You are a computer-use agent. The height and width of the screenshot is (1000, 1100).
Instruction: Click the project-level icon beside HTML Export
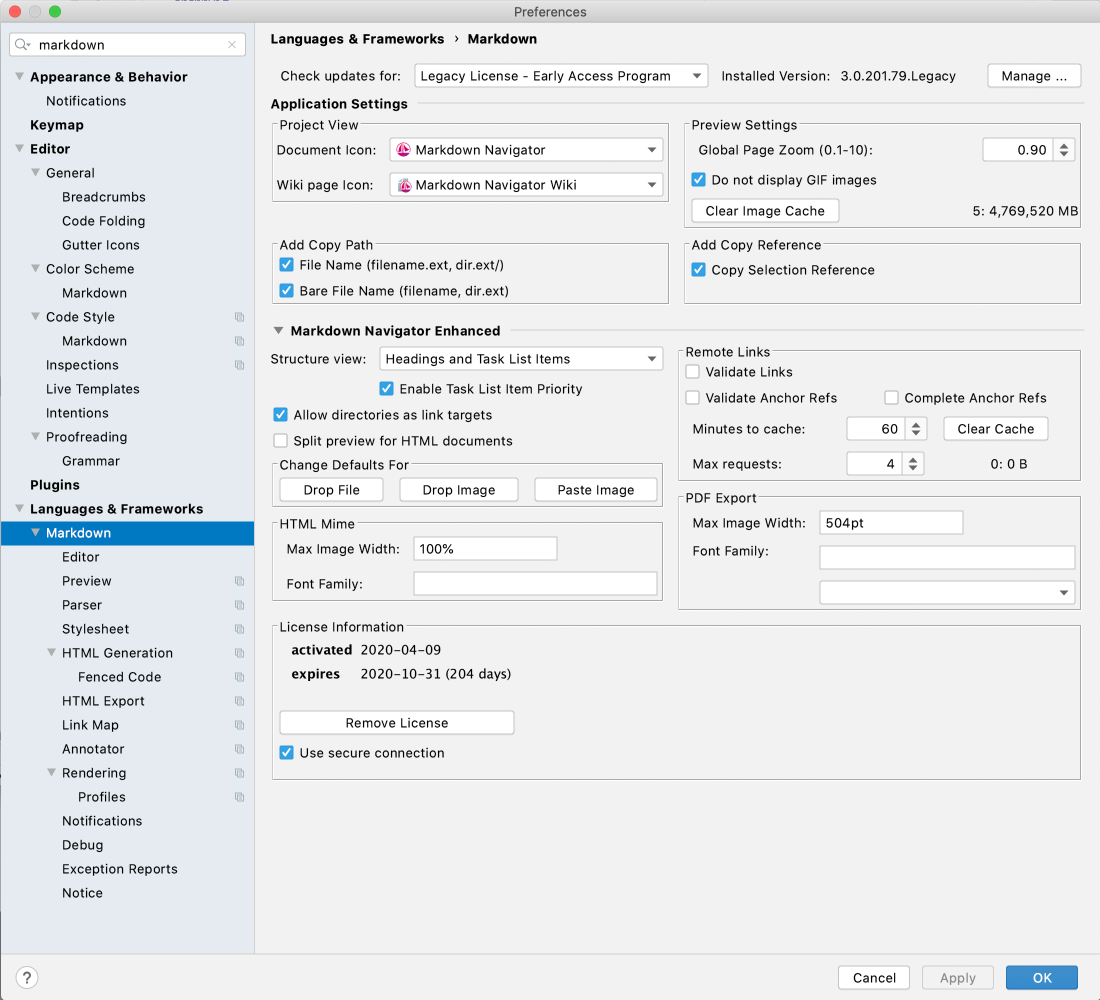click(x=239, y=701)
